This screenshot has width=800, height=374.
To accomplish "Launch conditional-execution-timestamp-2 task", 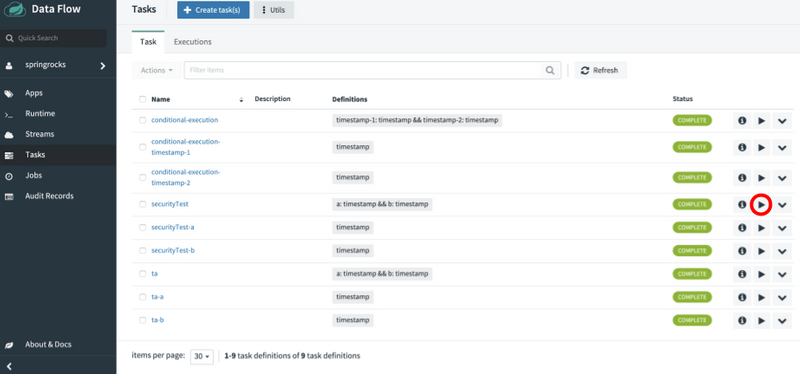I will (x=761, y=178).
